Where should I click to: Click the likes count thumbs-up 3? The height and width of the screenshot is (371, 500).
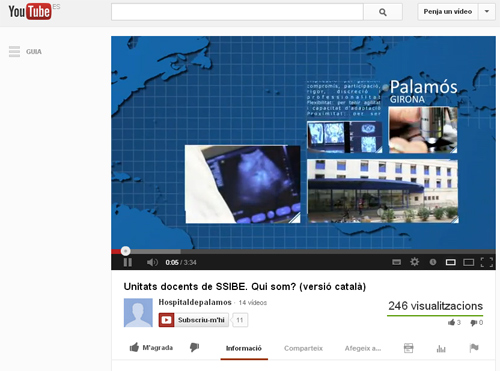click(454, 322)
